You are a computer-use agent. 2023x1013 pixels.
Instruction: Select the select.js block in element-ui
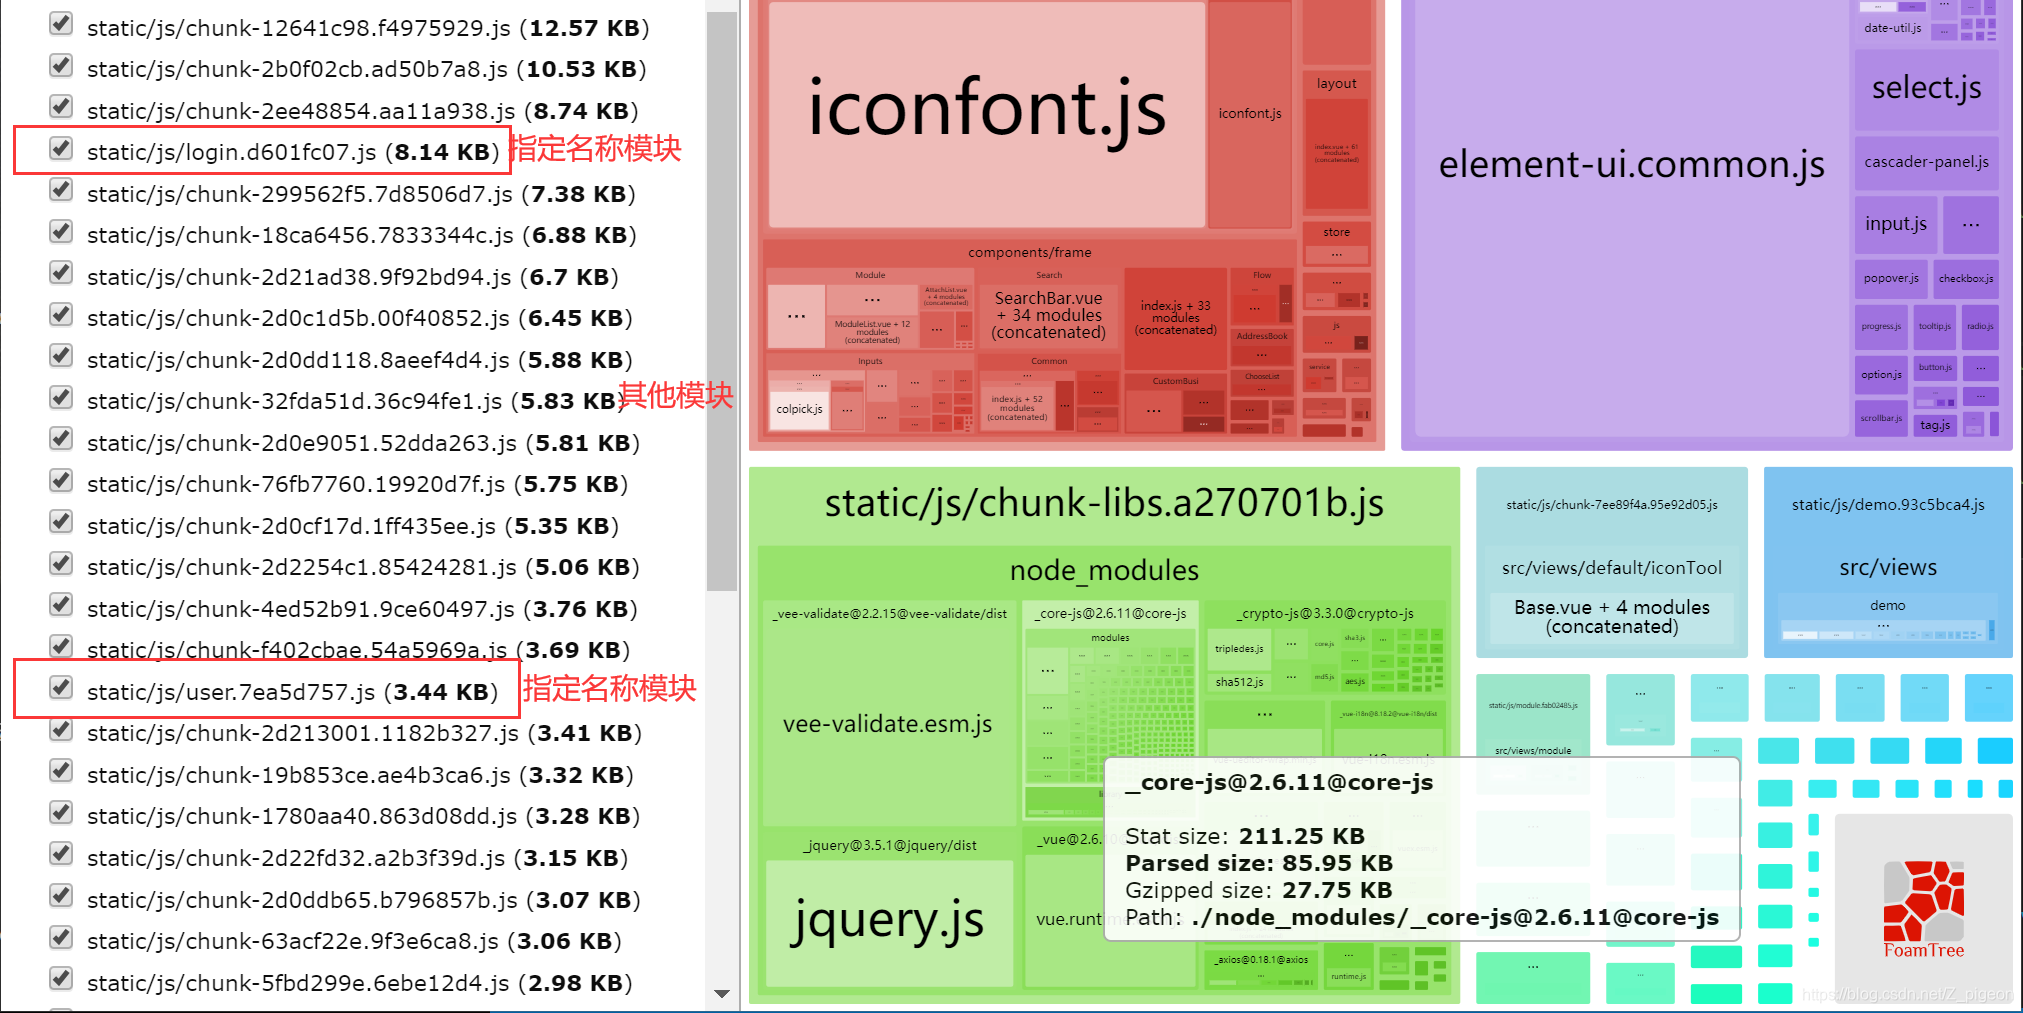[1926, 89]
